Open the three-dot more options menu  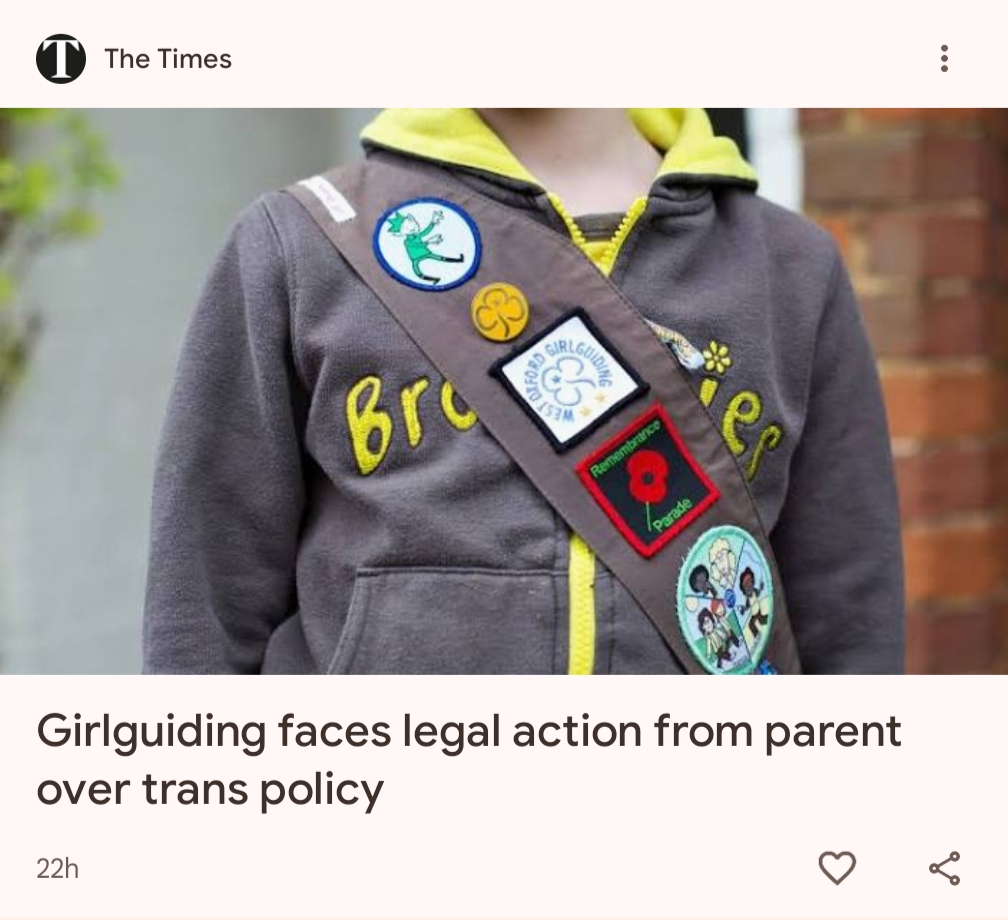pos(944,59)
